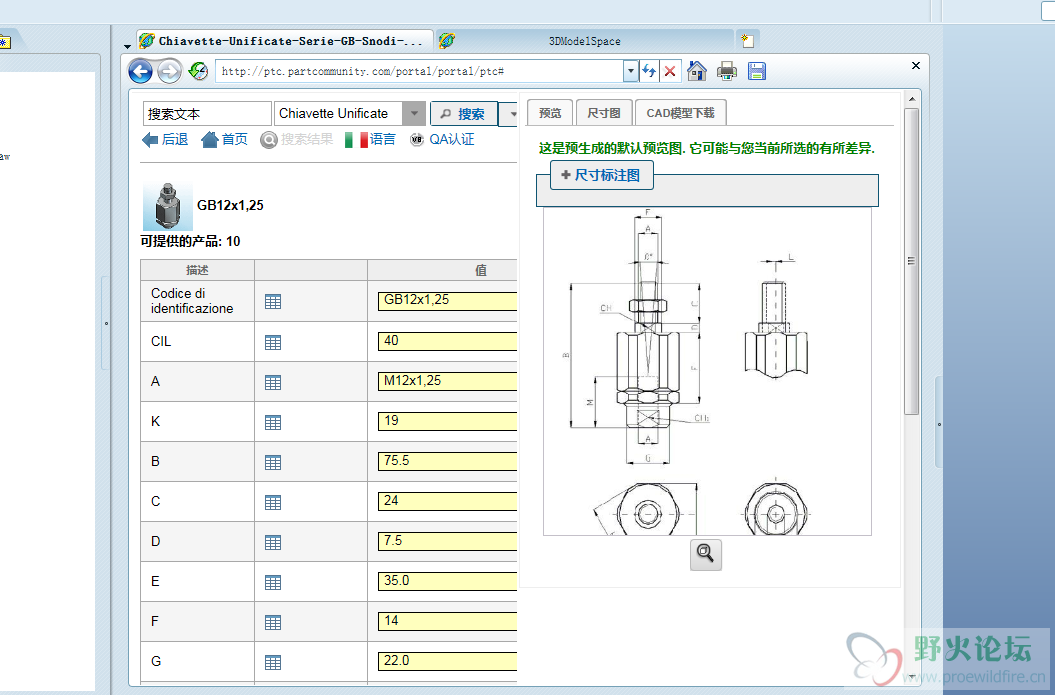Click the browser back arrow button

pos(141,71)
